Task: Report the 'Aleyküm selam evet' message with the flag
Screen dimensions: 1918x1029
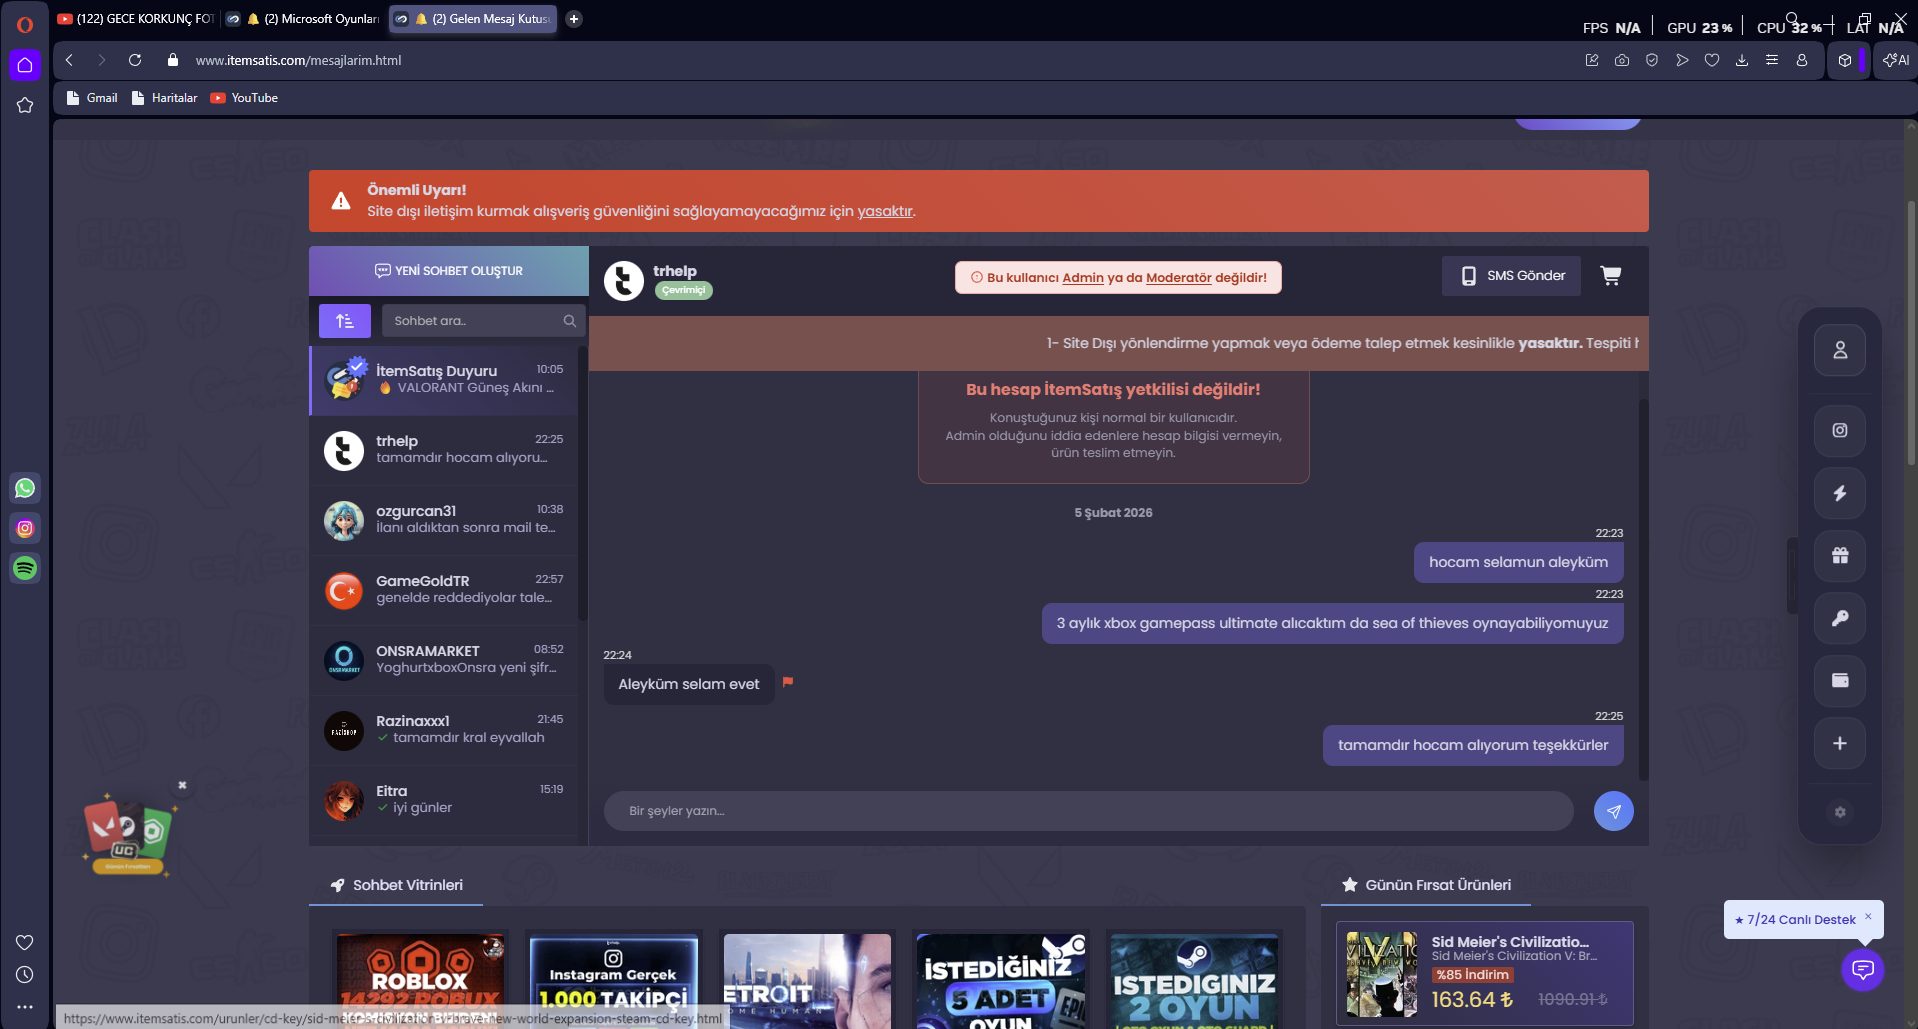Action: (788, 682)
